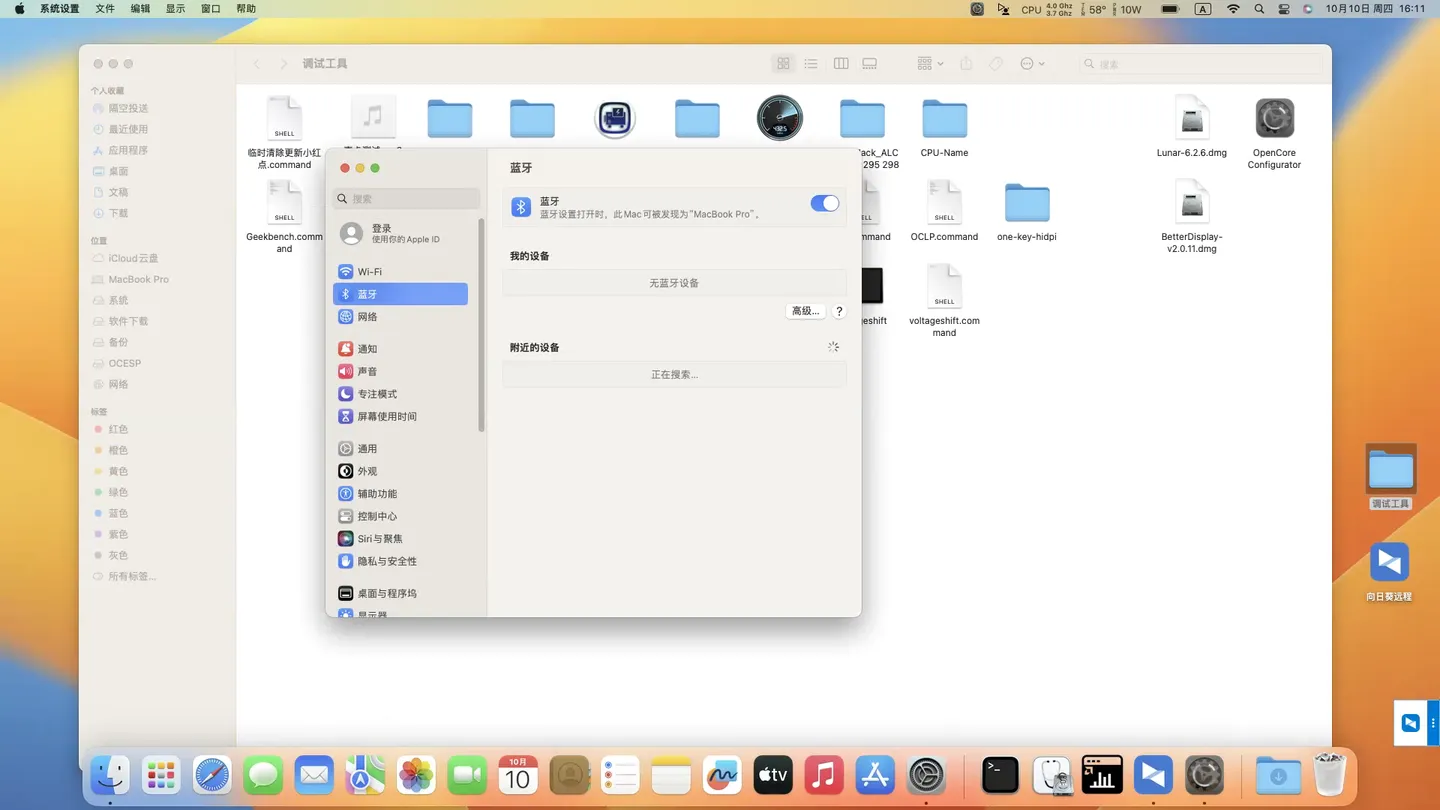Click the 高级… (Advanced) button

[805, 311]
